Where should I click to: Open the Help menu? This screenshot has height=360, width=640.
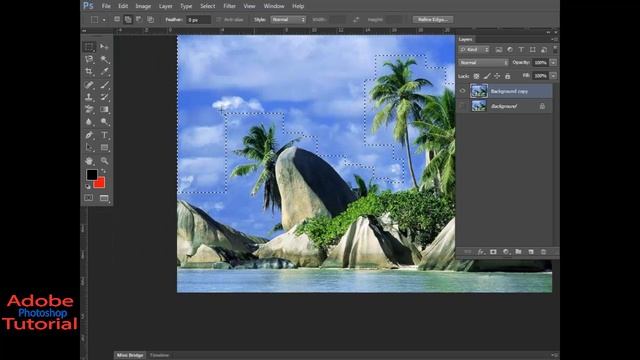[x=298, y=6]
